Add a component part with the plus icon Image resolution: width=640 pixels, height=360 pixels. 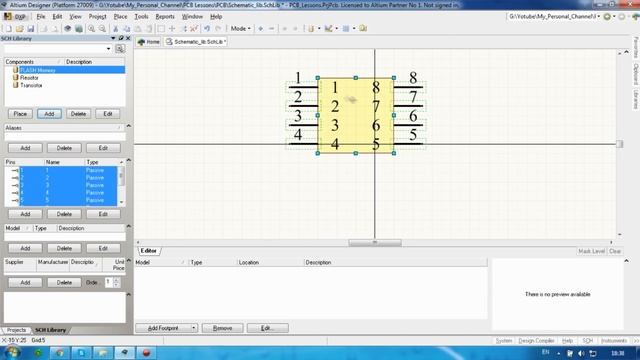coord(260,29)
